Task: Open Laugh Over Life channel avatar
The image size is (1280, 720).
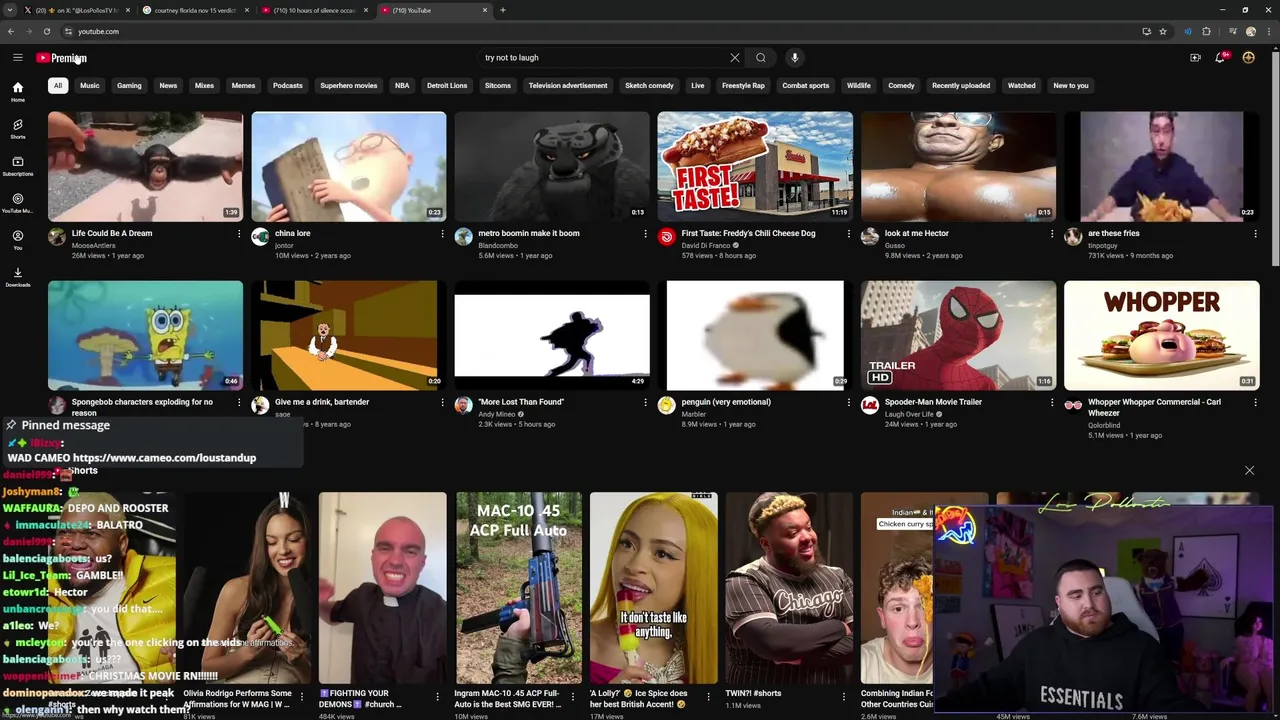Action: pos(870,405)
